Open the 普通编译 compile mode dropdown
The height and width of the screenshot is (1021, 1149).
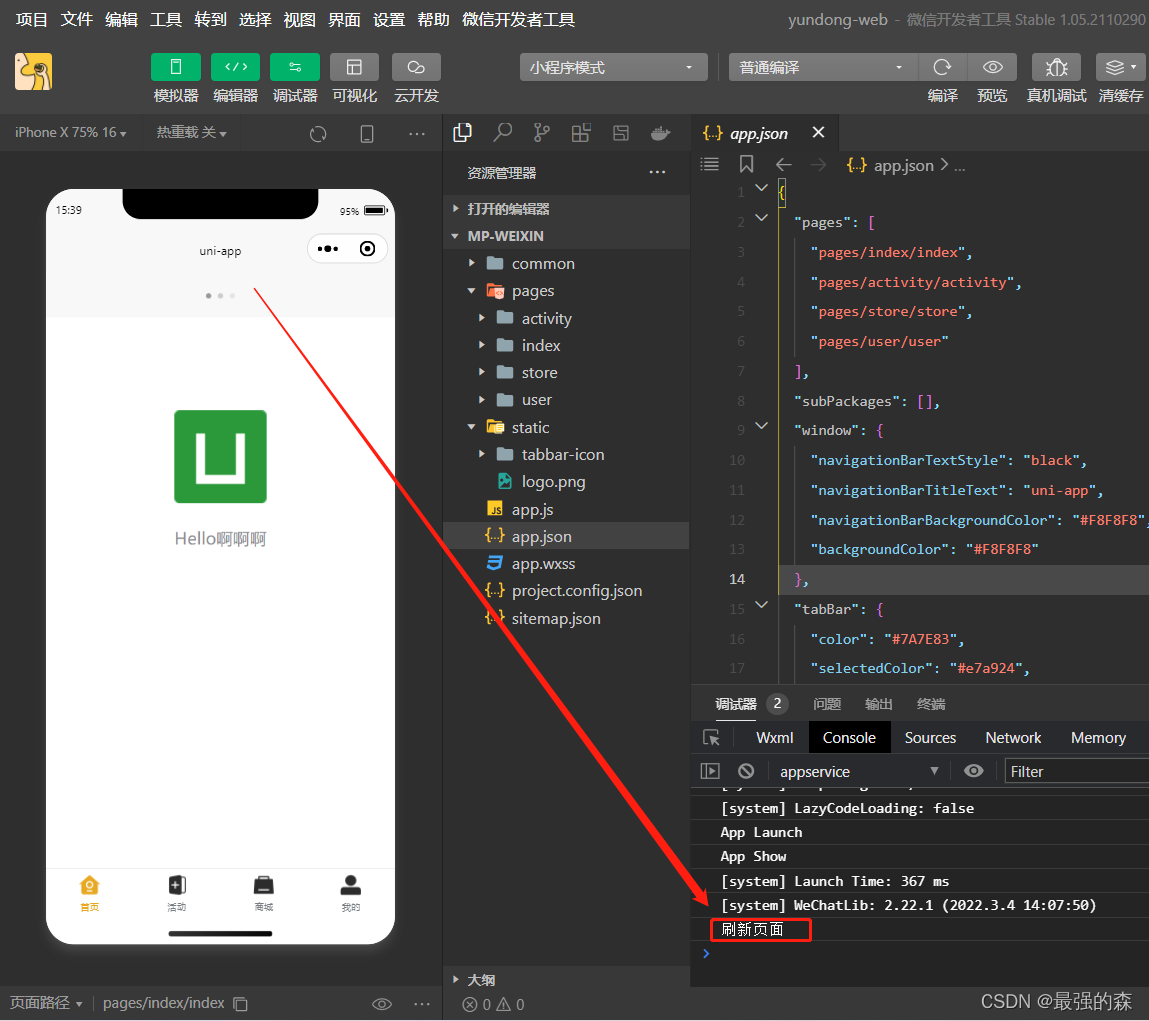[x=823, y=67]
